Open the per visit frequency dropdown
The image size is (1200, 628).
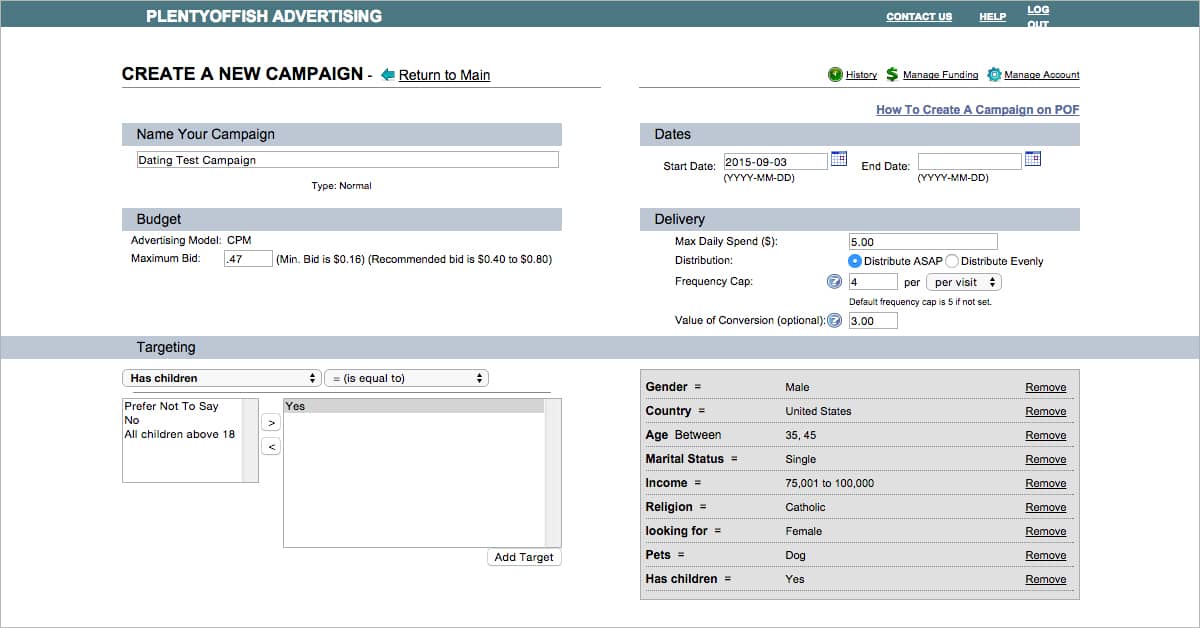963,282
